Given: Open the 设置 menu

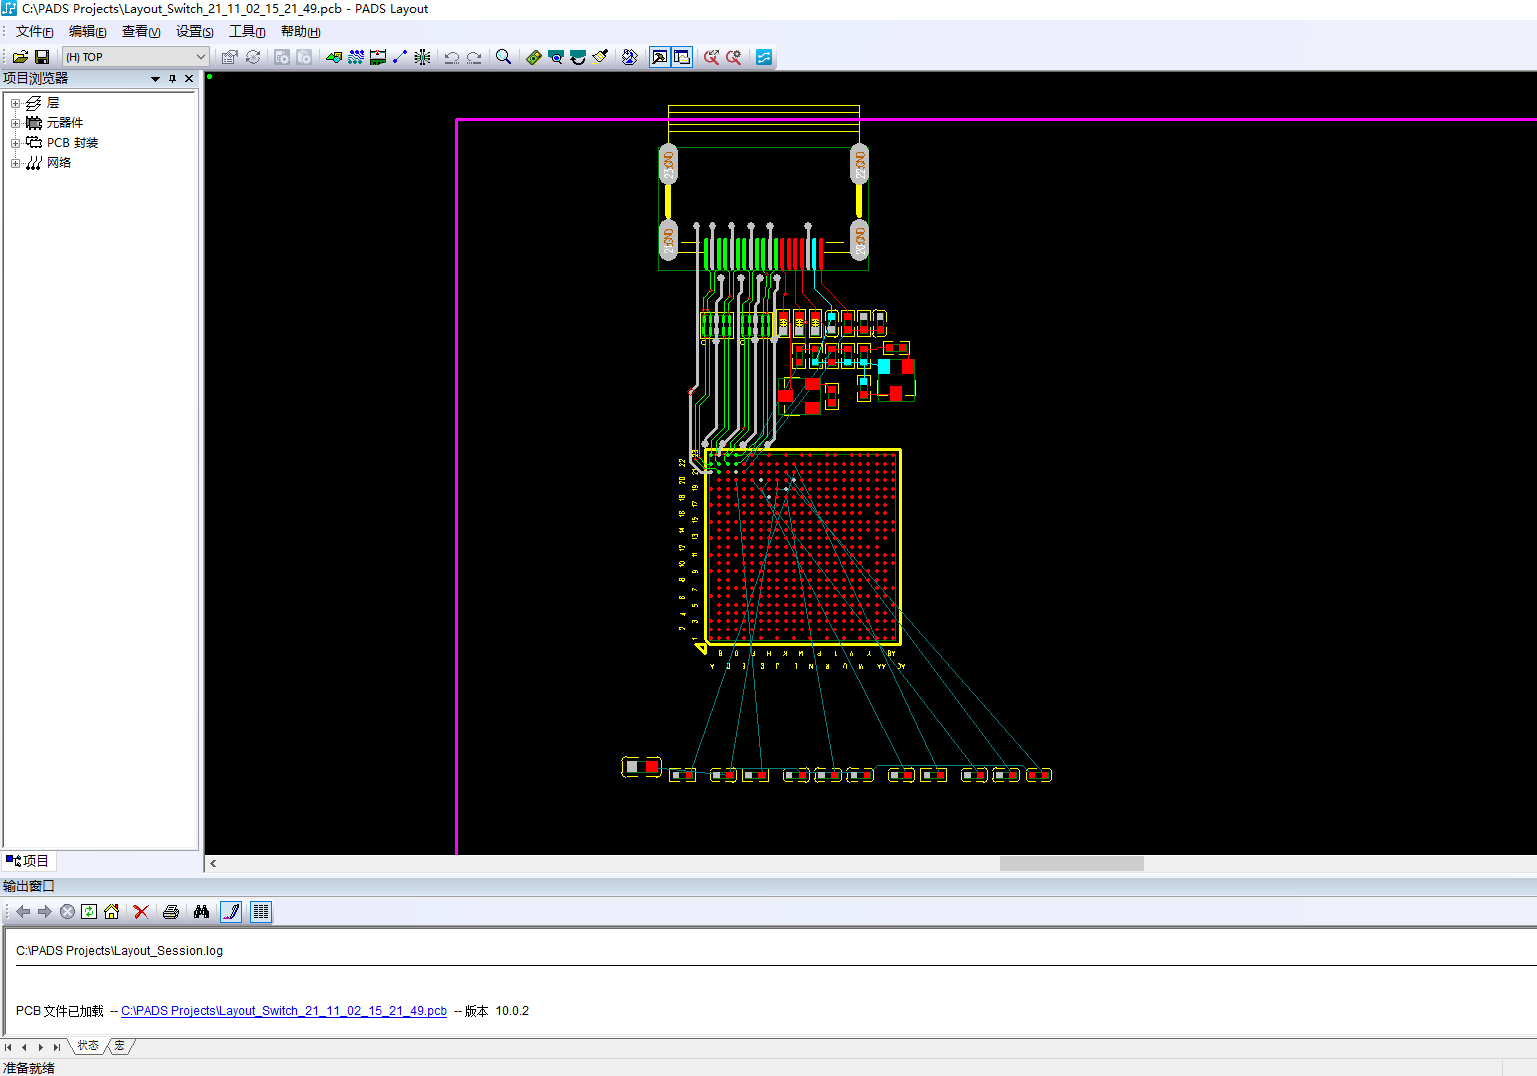Looking at the screenshot, I should click(x=195, y=32).
